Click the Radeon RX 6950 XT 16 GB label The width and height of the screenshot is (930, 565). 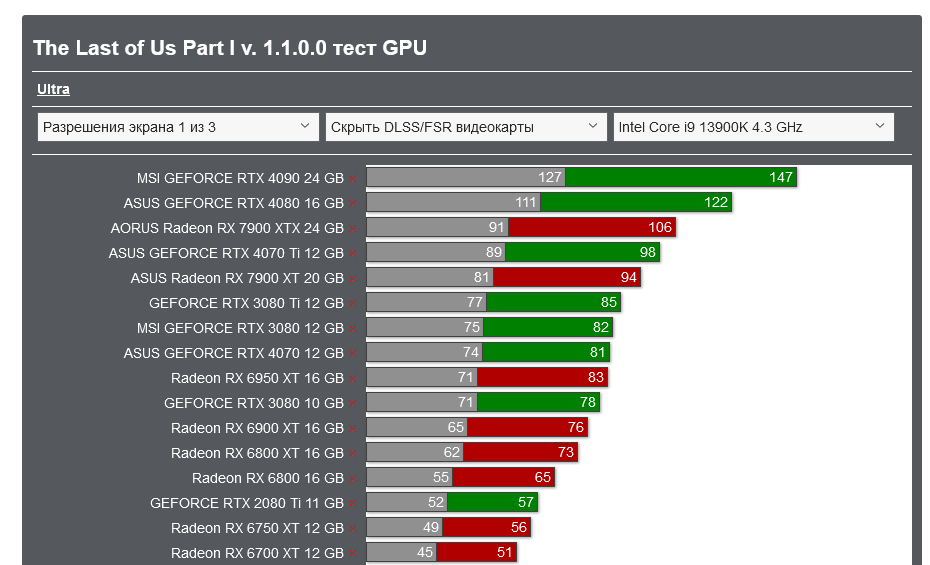pyautogui.click(x=257, y=378)
